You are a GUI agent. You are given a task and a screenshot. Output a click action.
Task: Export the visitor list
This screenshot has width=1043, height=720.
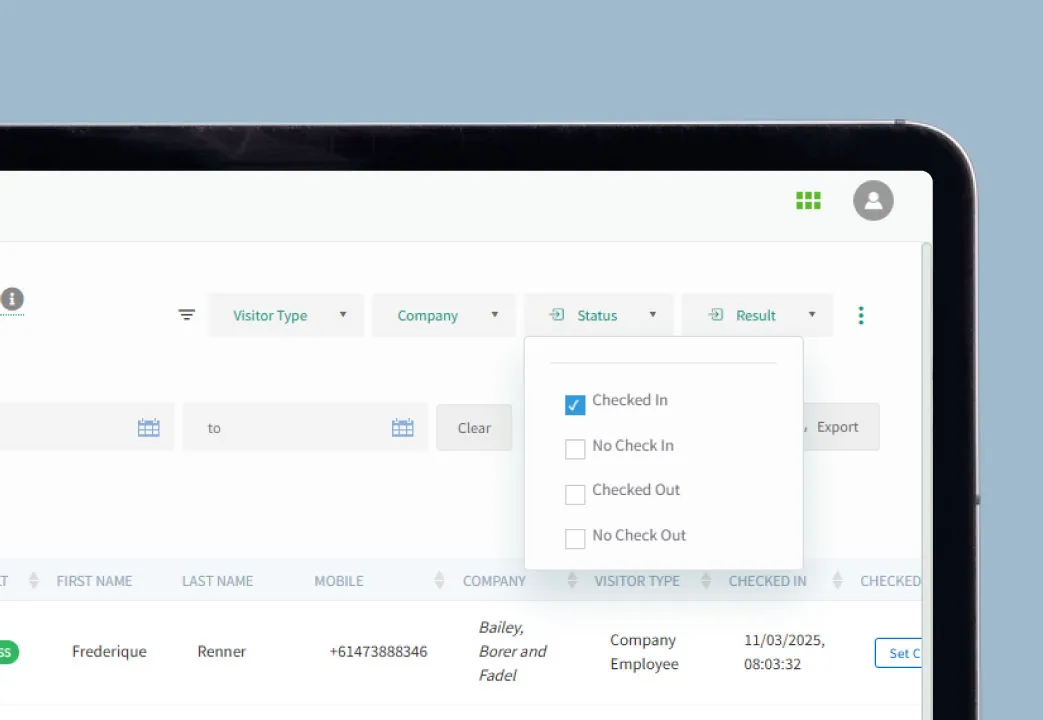coord(839,427)
